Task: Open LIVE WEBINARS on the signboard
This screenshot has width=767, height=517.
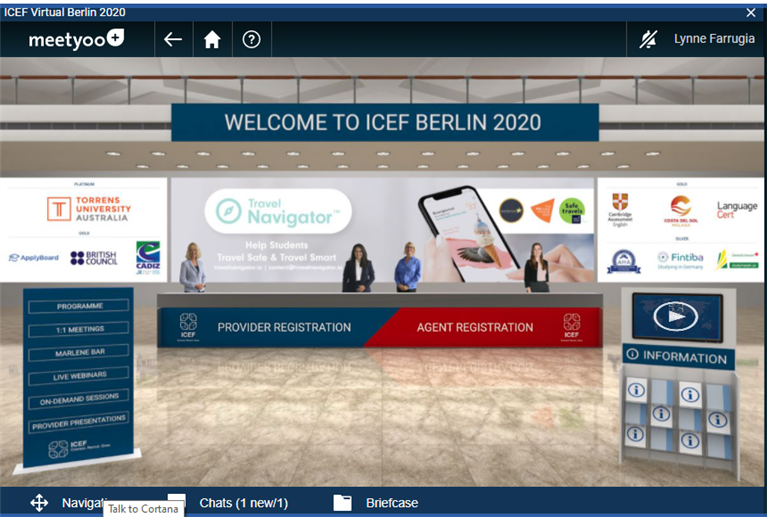Action: (x=79, y=376)
